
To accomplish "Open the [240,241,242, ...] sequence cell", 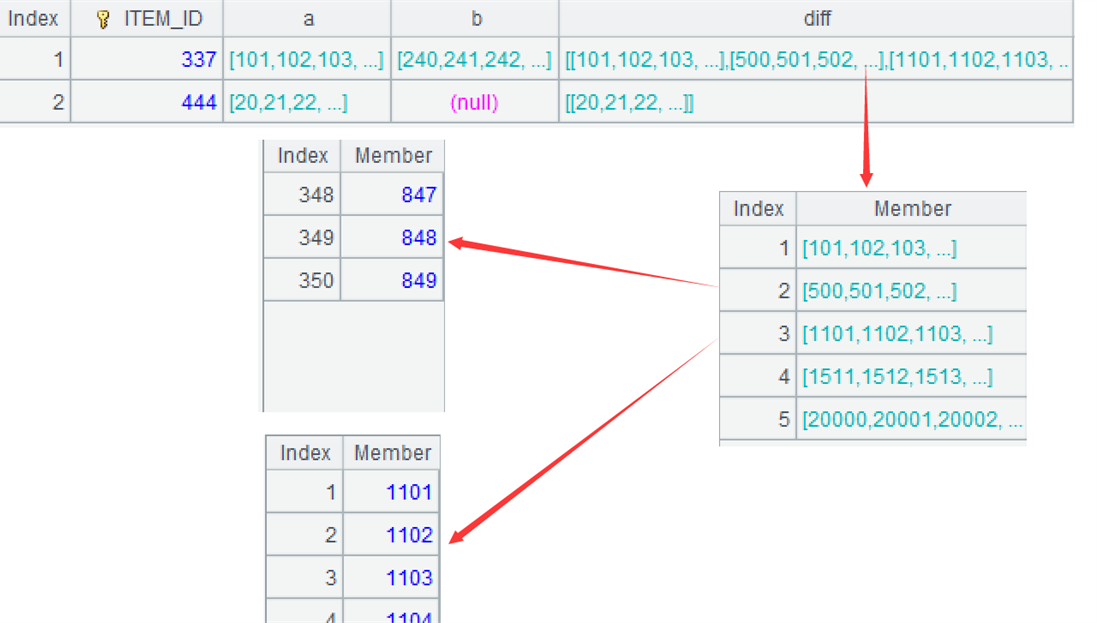I will (x=475, y=59).
